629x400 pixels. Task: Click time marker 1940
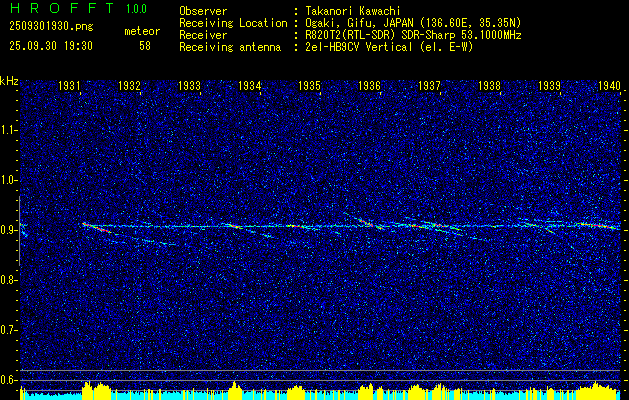coord(609,85)
